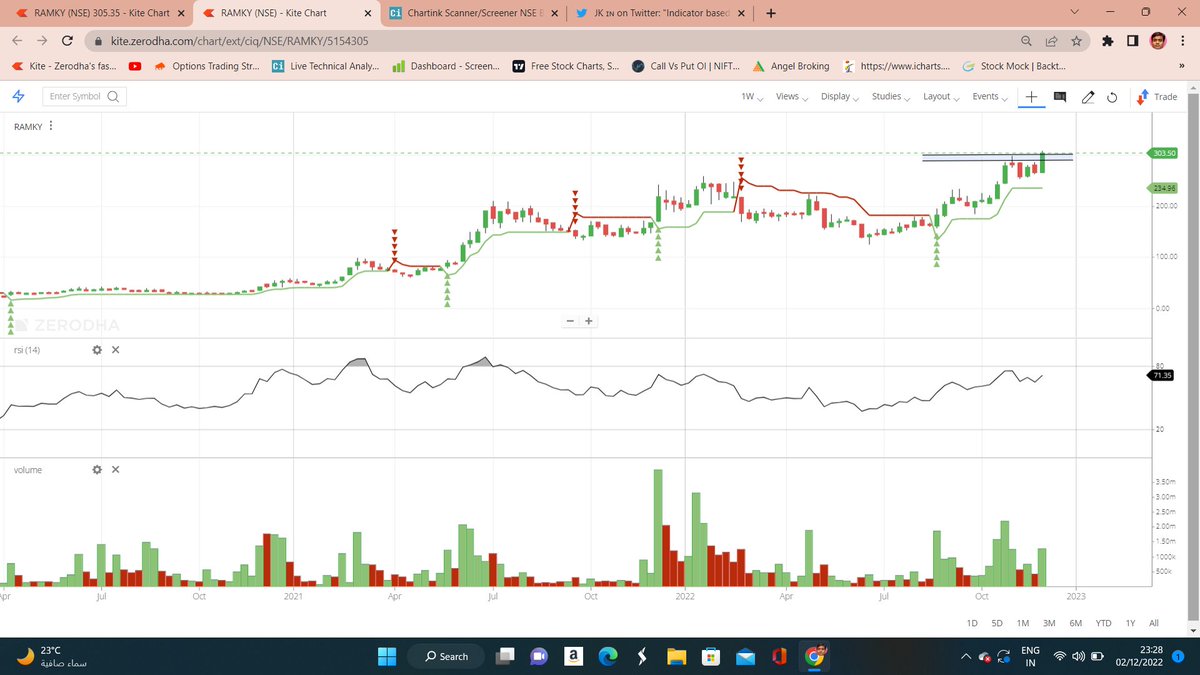Set chart range to 1D

(x=971, y=623)
